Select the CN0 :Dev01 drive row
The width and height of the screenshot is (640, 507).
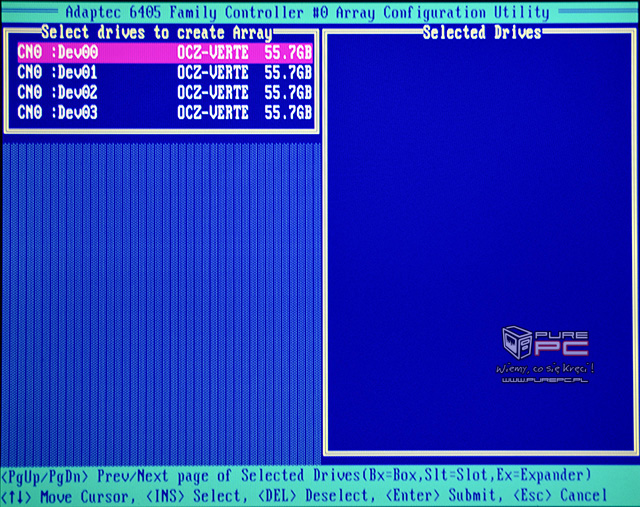coord(165,73)
